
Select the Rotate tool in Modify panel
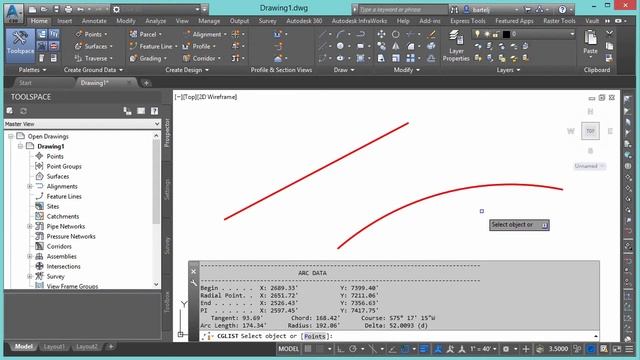[x=396, y=34]
